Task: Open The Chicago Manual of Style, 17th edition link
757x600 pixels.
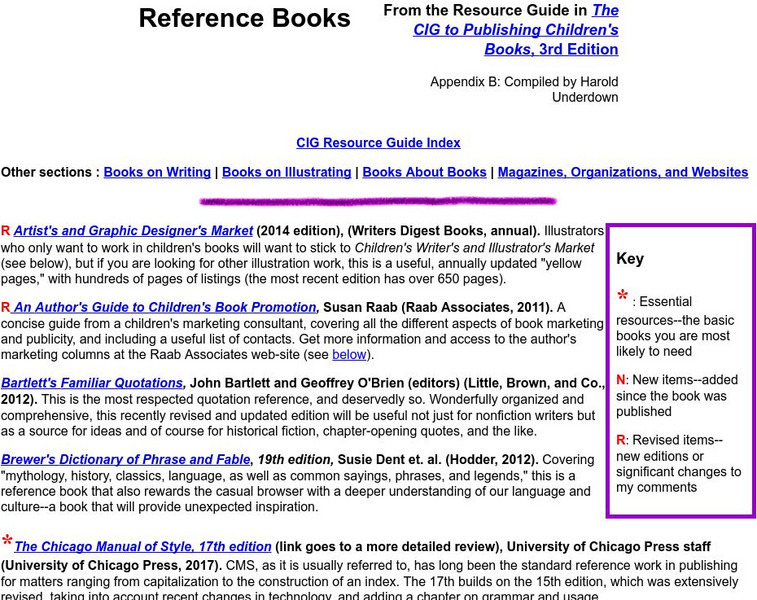Action: [142, 546]
